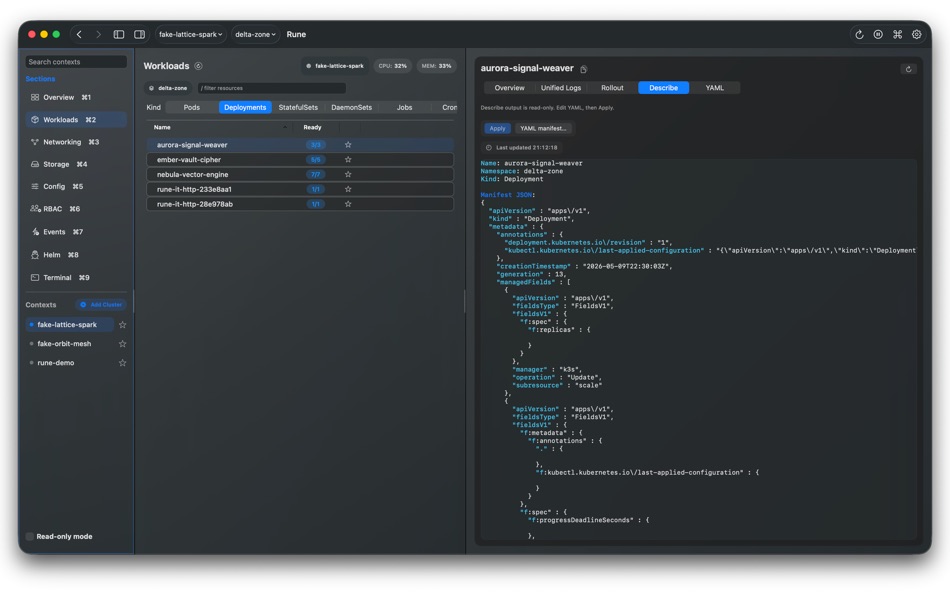This screenshot has width=950, height=594.
Task: Select the Workloads section
Action: click(76, 120)
